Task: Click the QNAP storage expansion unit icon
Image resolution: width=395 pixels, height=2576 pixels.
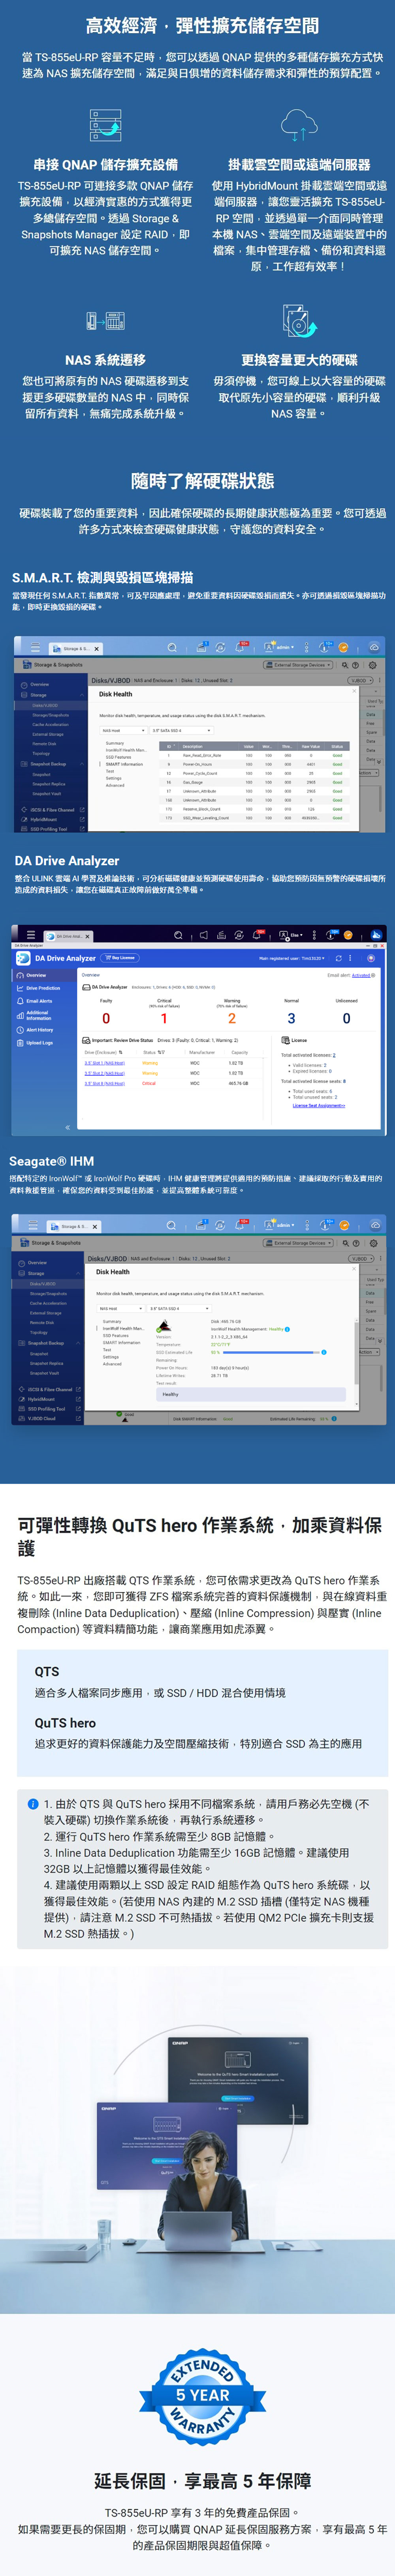Action: [x=105, y=125]
